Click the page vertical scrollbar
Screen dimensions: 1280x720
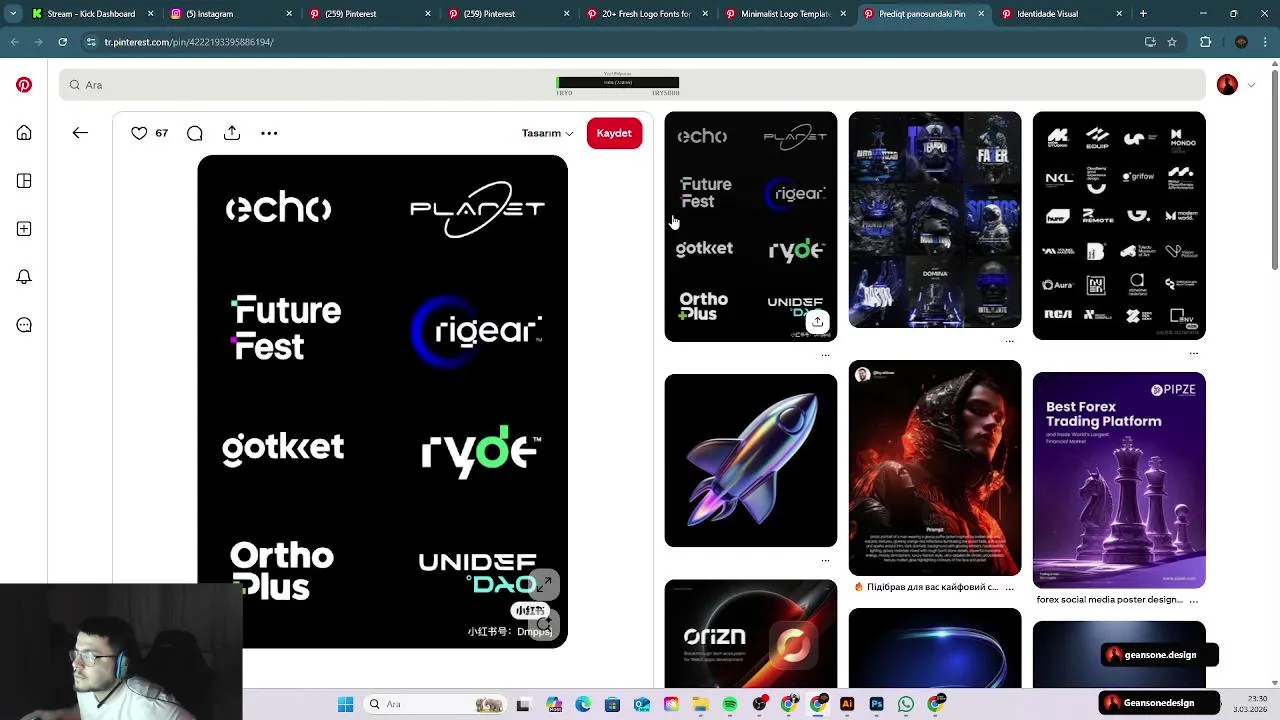coord(1274,170)
